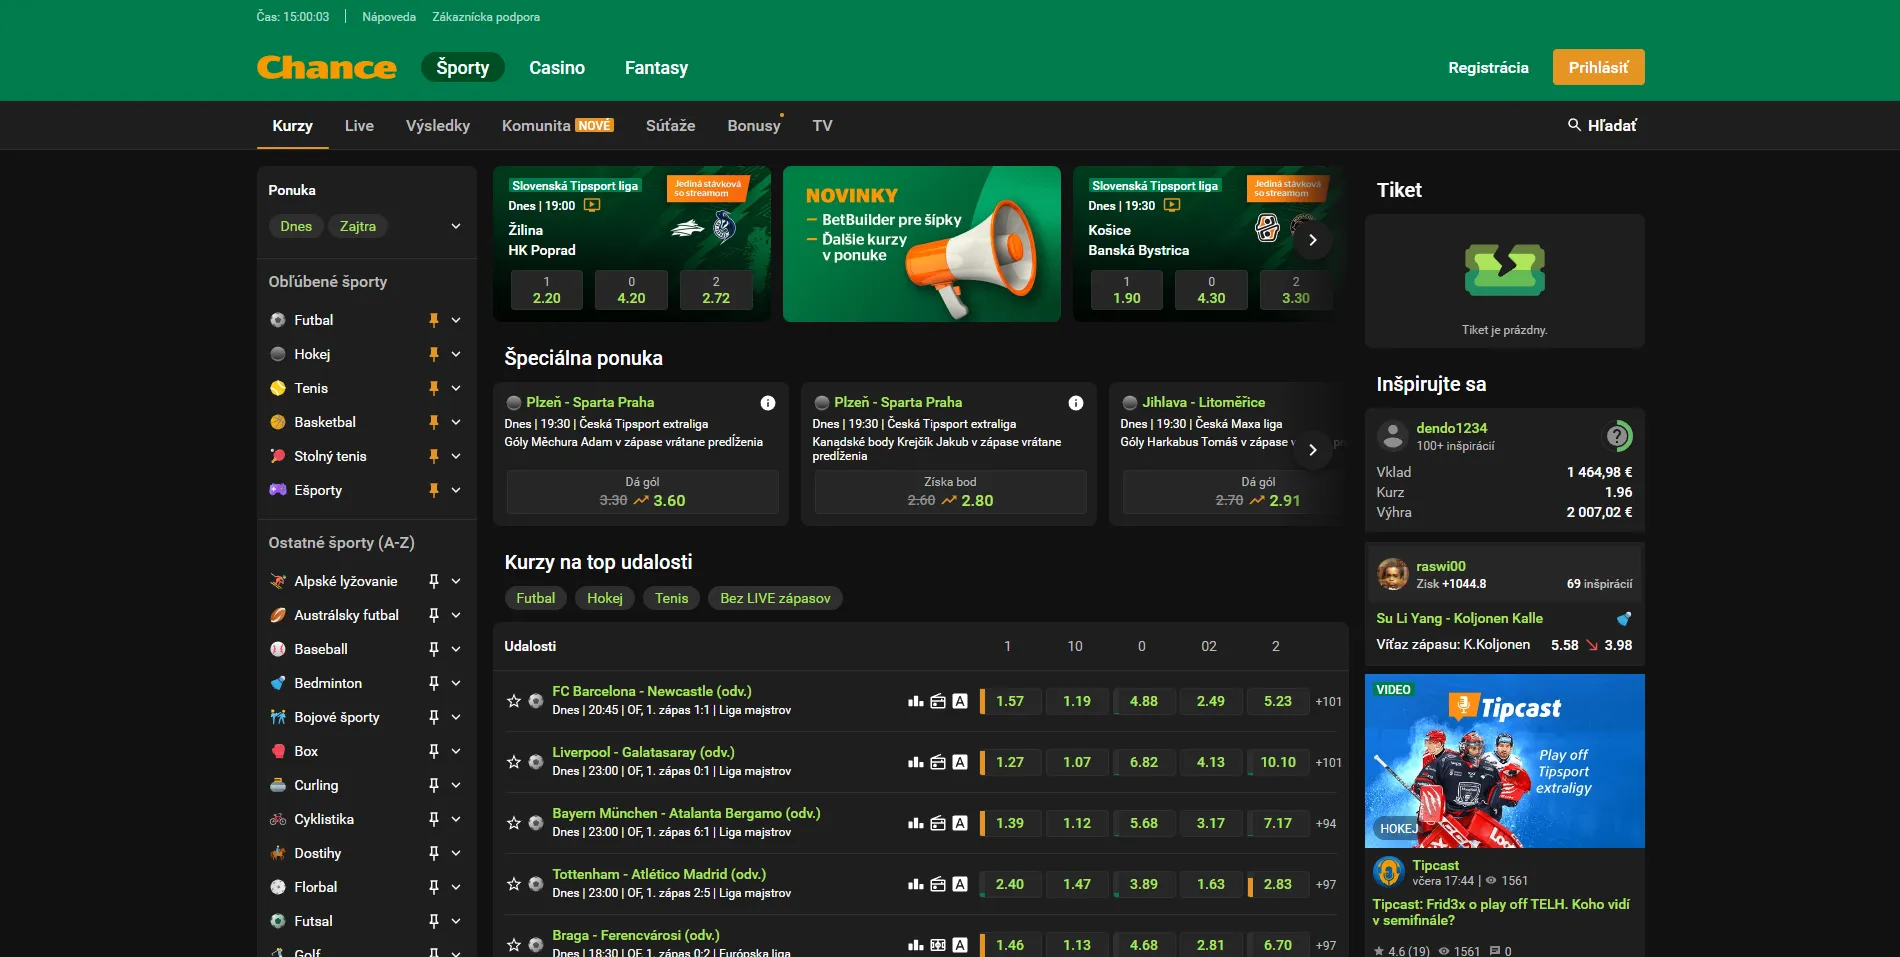Screen dimensions: 1900x957
Task: Unpin Futbal from favourite sports
Action: pyautogui.click(x=433, y=320)
